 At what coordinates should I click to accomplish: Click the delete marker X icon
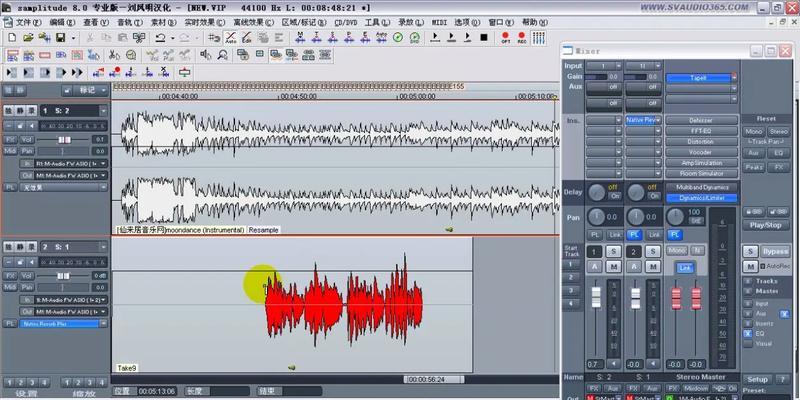[164, 72]
